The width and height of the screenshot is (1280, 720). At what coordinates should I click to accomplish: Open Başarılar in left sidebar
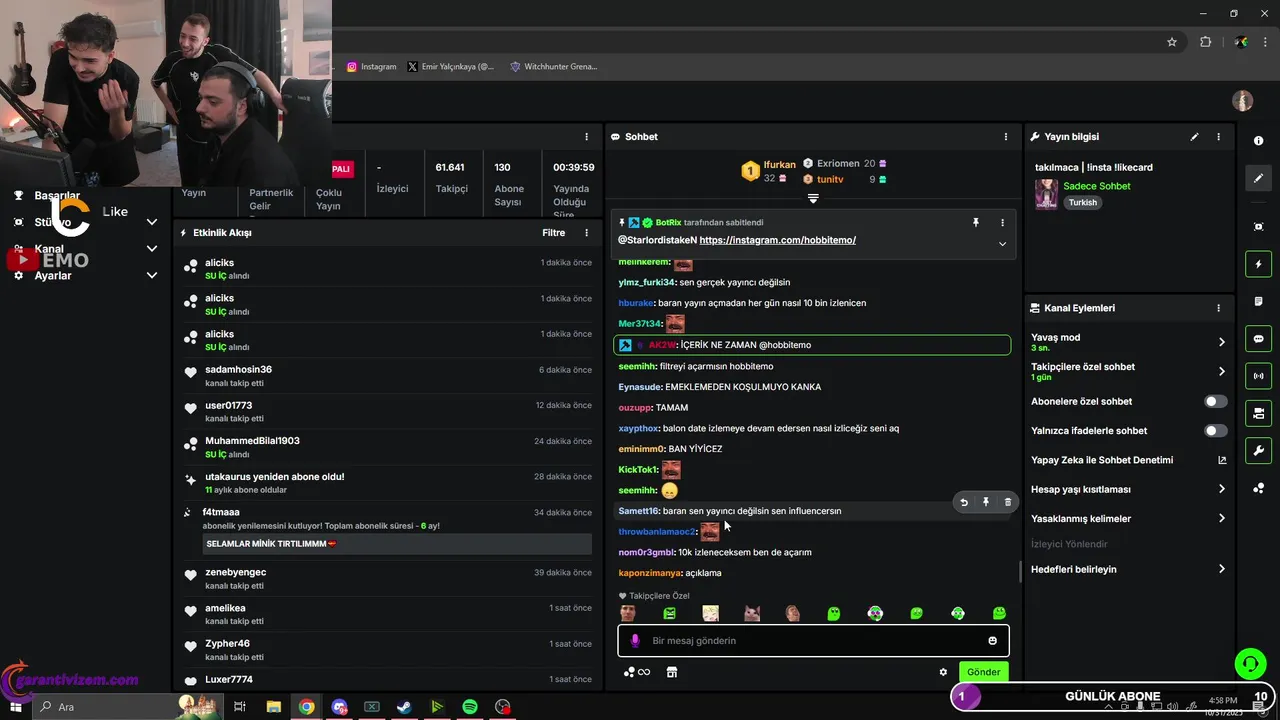57,196
